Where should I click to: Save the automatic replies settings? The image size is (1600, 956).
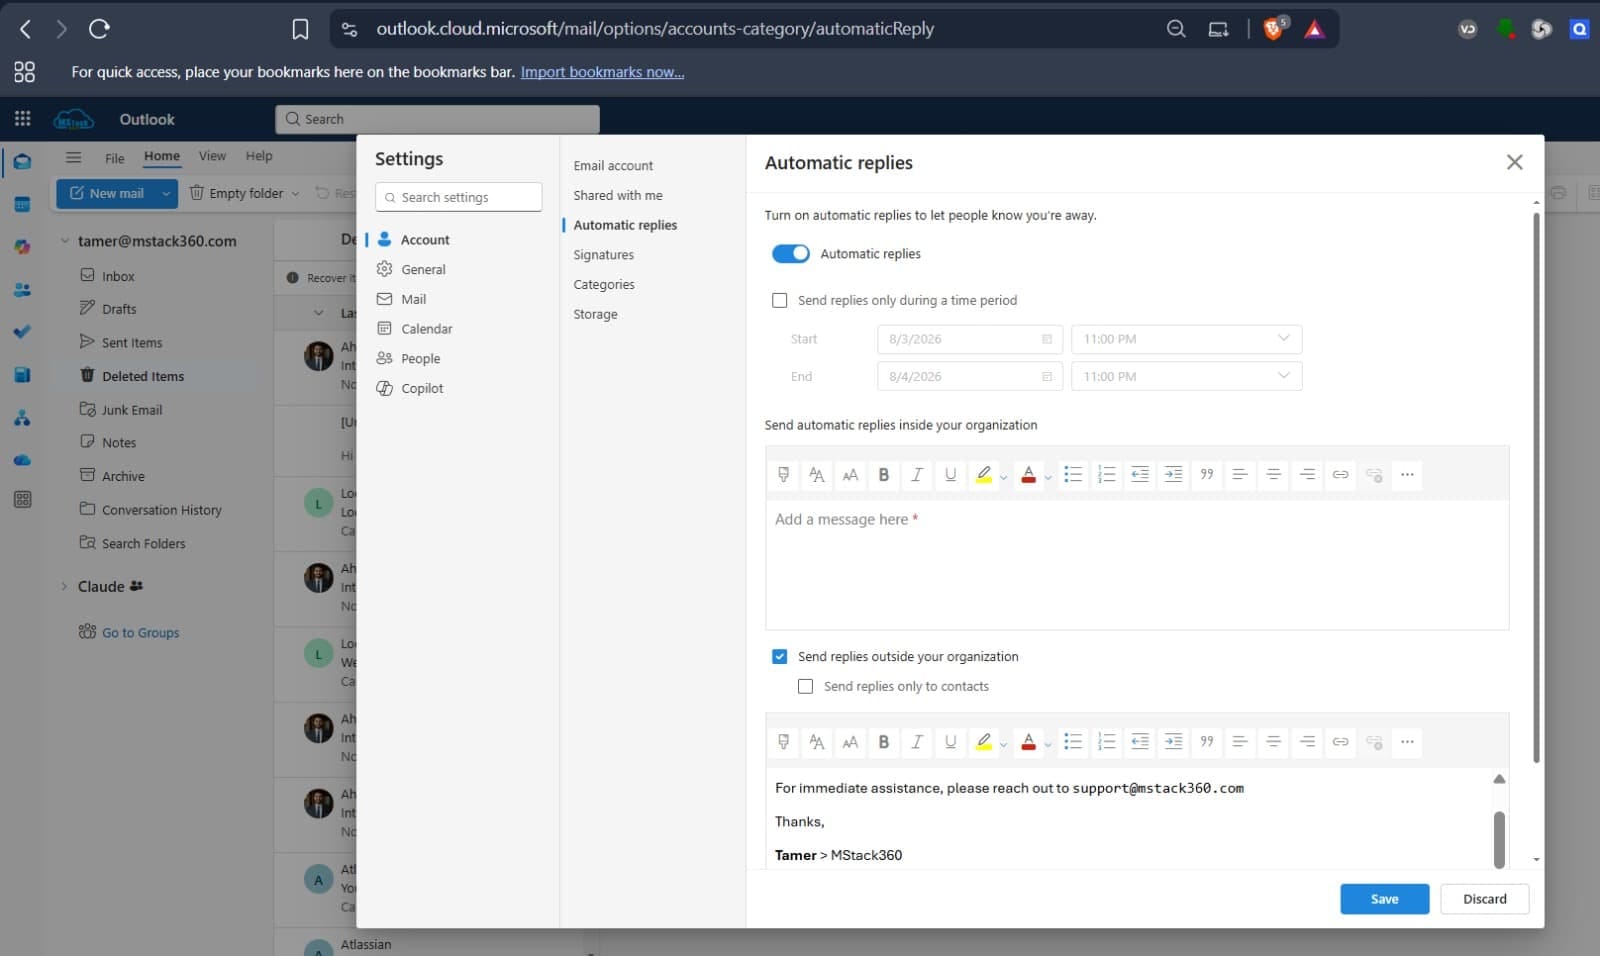pyautogui.click(x=1384, y=899)
